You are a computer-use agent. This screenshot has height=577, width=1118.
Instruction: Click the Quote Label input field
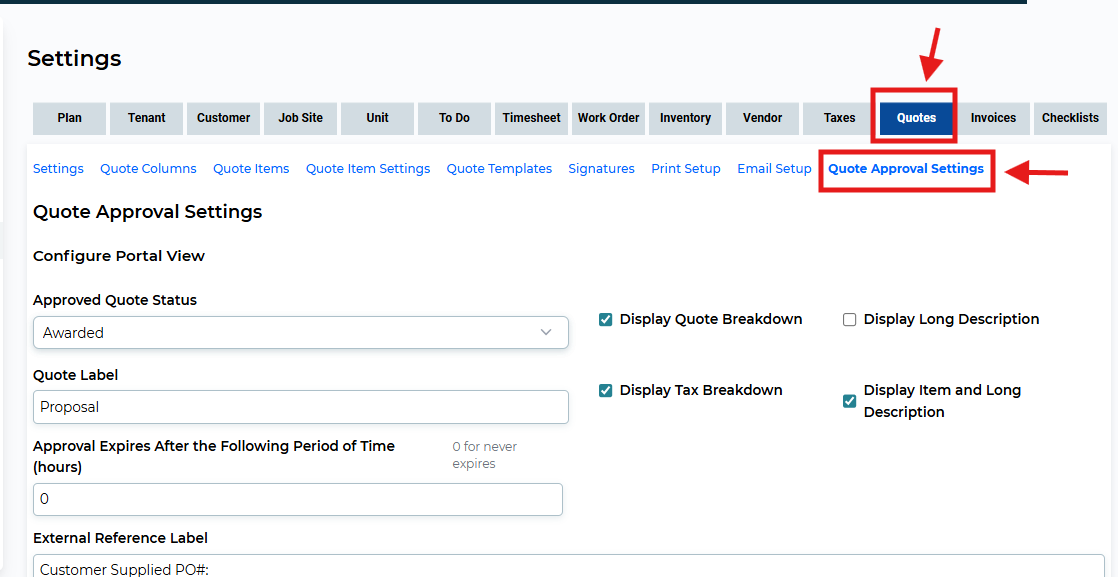(x=301, y=407)
